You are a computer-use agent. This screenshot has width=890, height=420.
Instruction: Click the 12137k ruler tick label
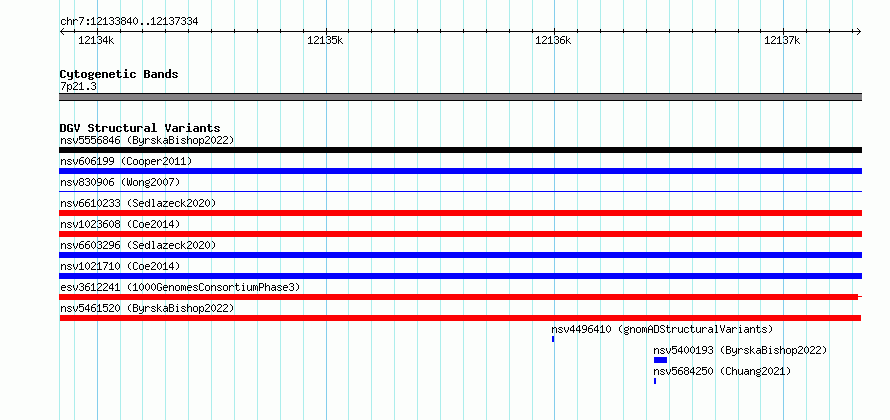coord(782,40)
